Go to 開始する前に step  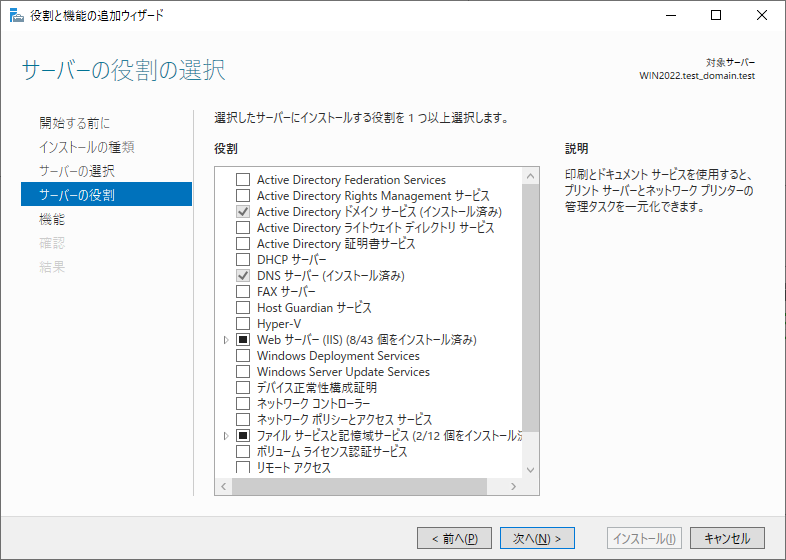coord(74,123)
